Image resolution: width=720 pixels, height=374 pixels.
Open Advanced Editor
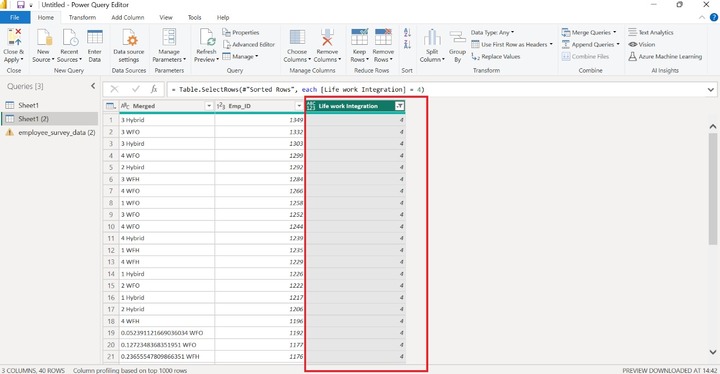click(248, 45)
